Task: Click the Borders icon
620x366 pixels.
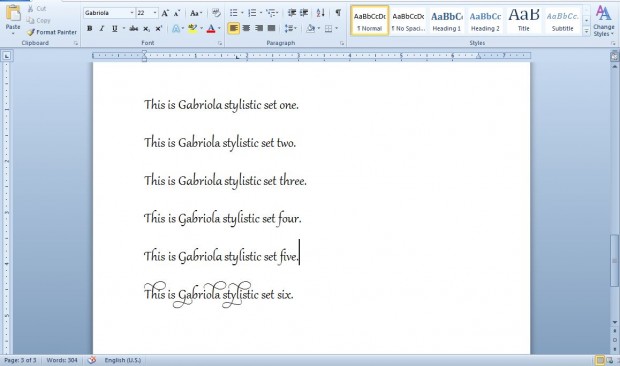Action: [328, 28]
